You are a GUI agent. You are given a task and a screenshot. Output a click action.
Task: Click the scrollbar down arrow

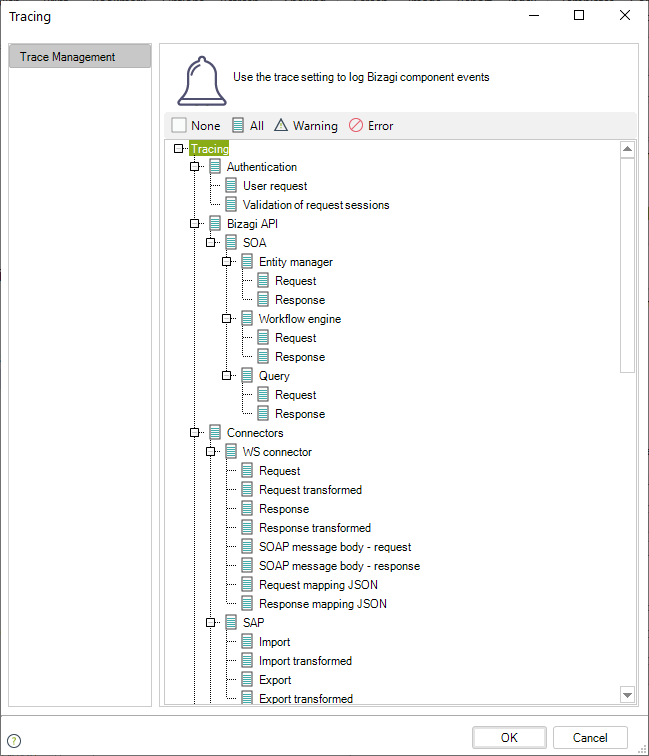click(627, 695)
